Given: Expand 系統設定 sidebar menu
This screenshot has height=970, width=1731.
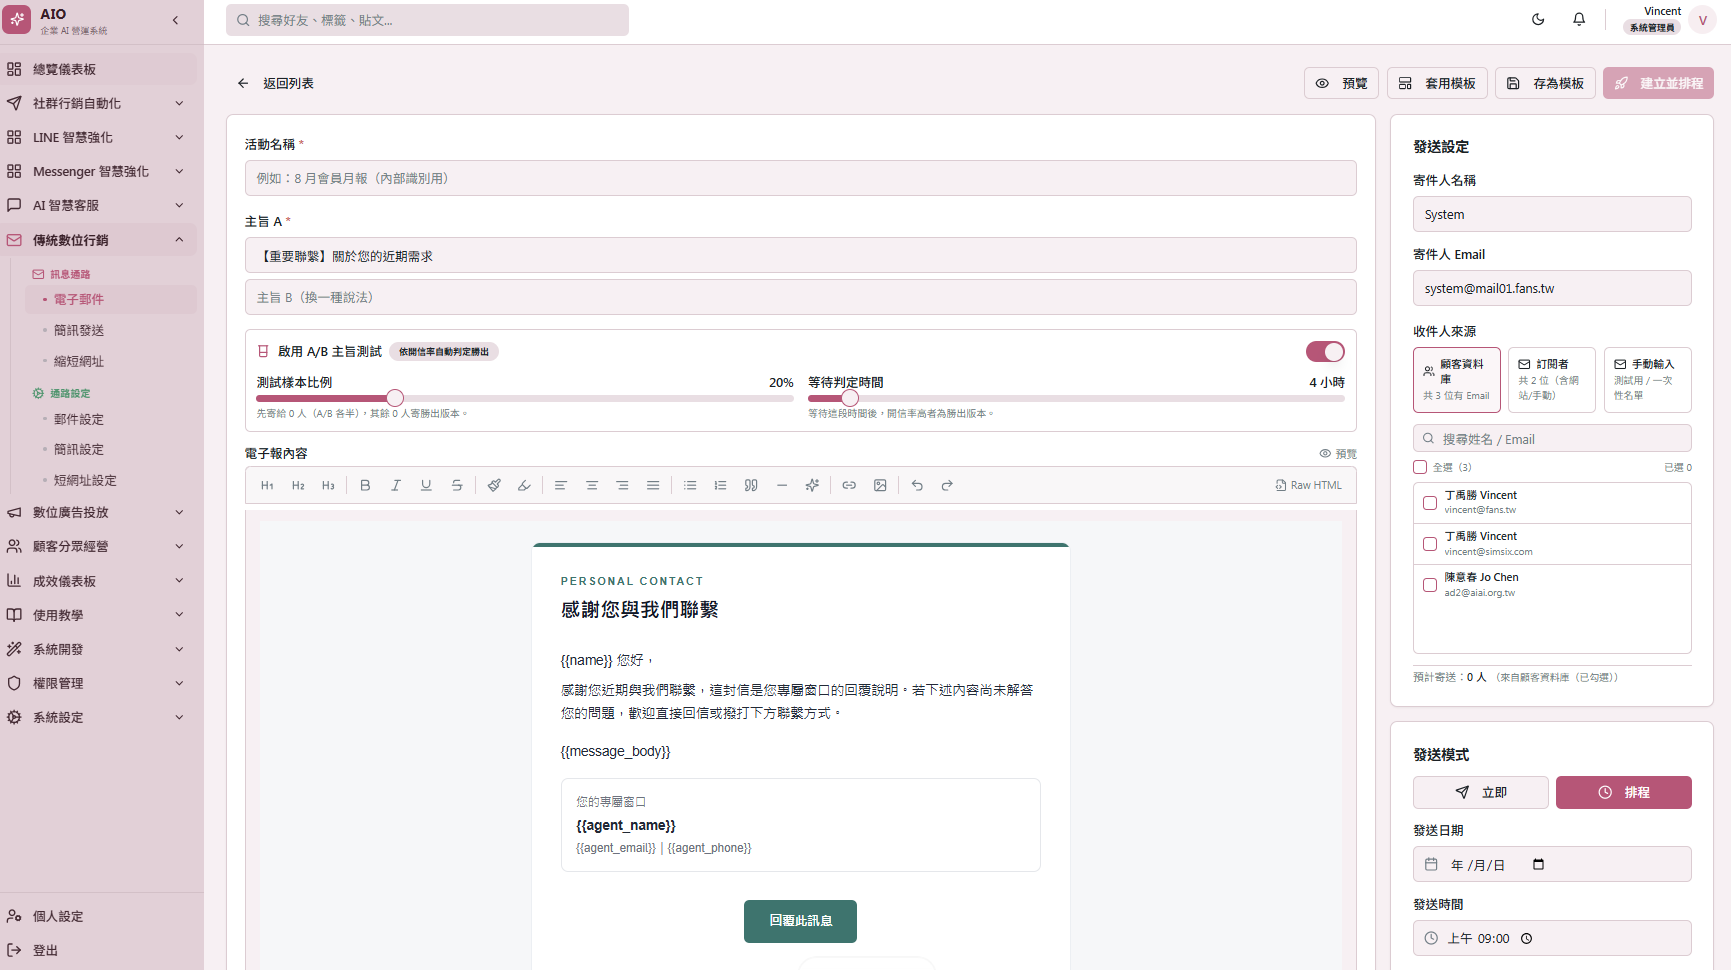Looking at the screenshot, I should (98, 717).
